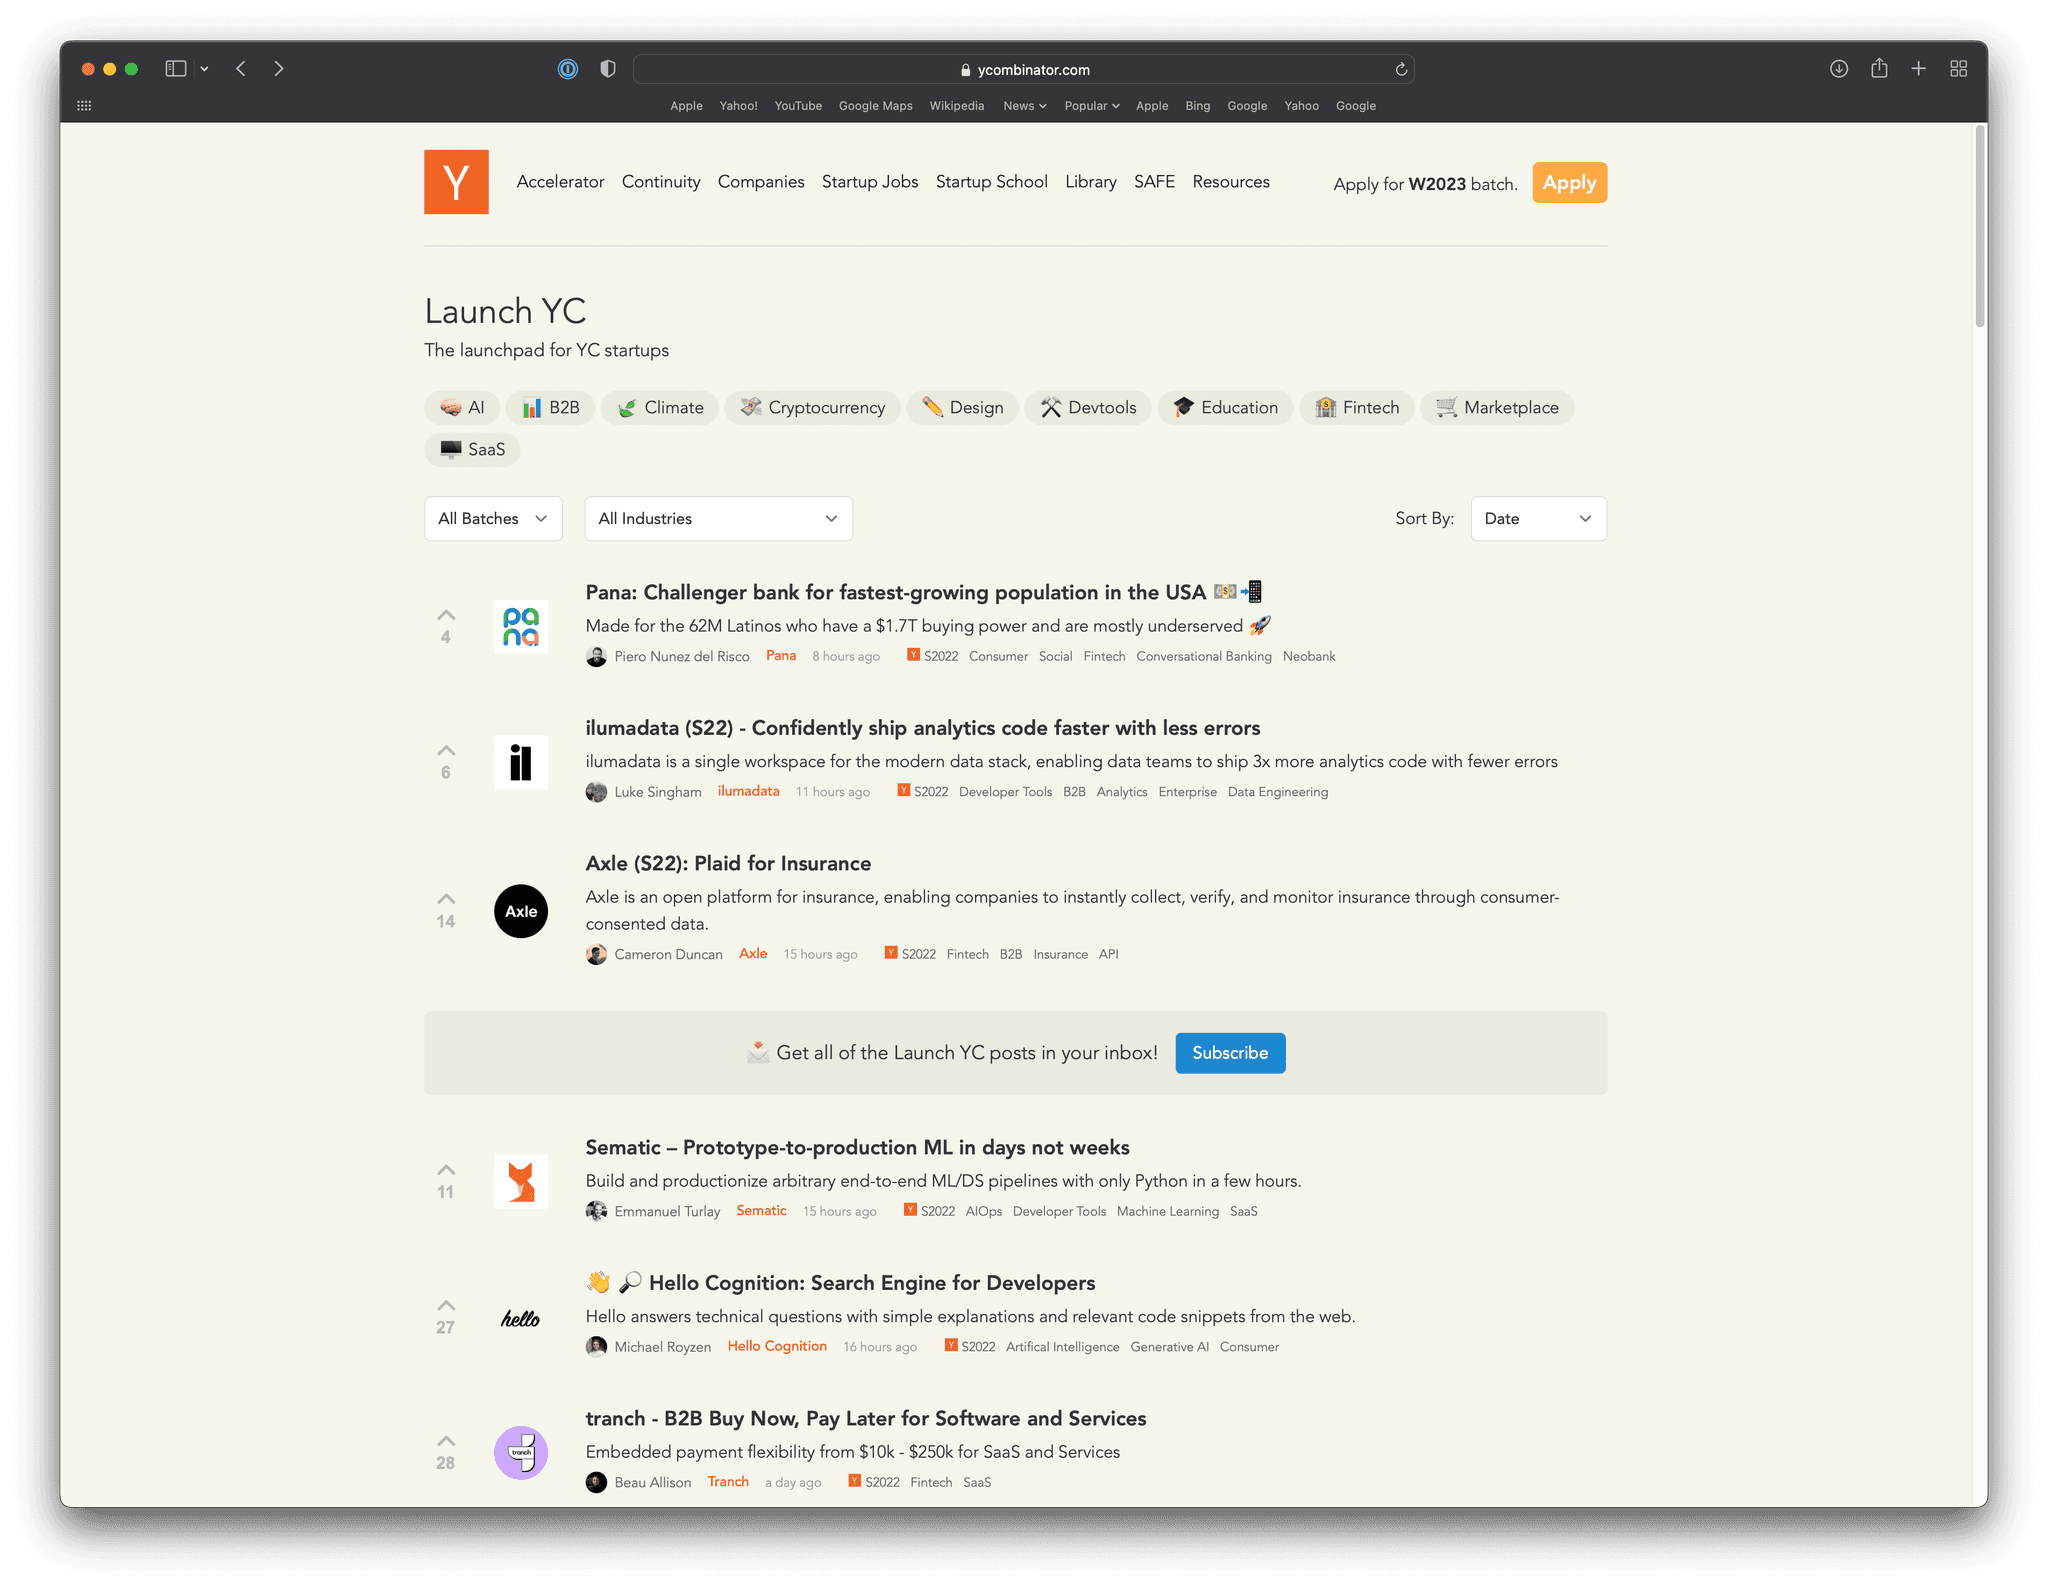The height and width of the screenshot is (1587, 2048).
Task: Upvote the Axle launch post
Action: (x=446, y=899)
